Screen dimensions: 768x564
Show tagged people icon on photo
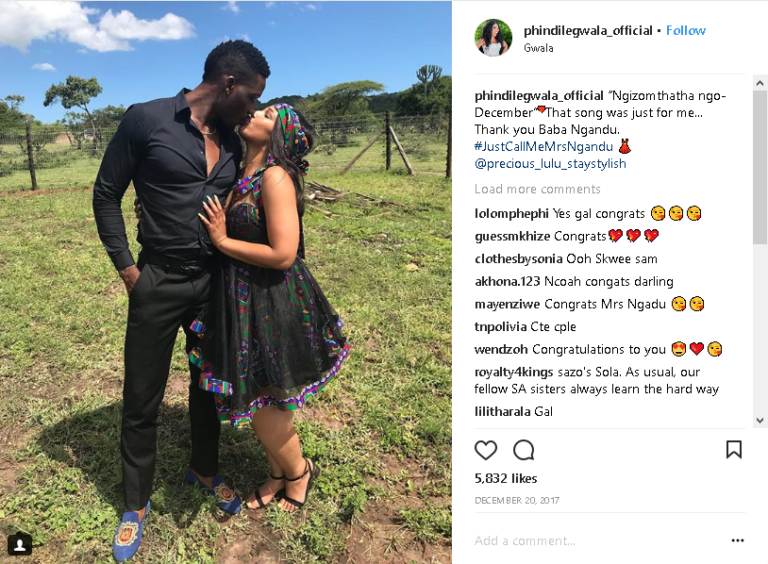[20, 544]
